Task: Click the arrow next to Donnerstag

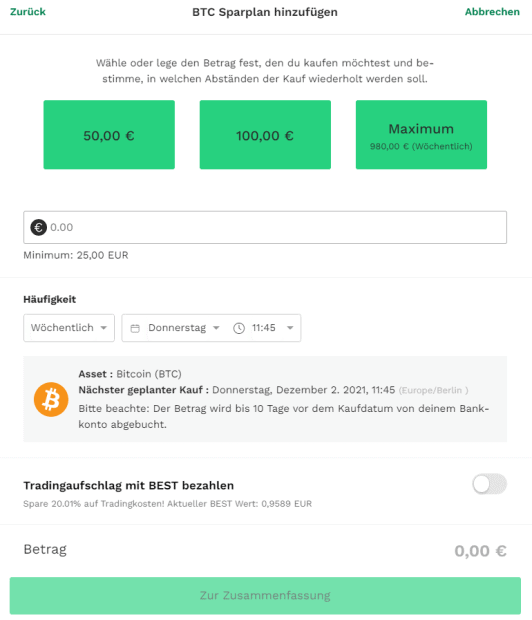Action: 216,328
